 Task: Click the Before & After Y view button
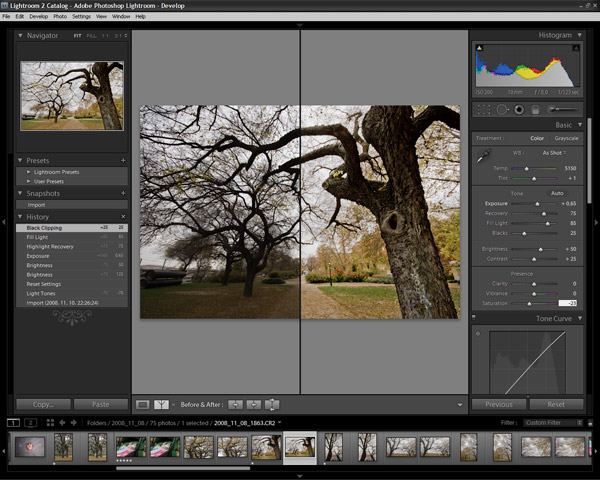(161, 405)
